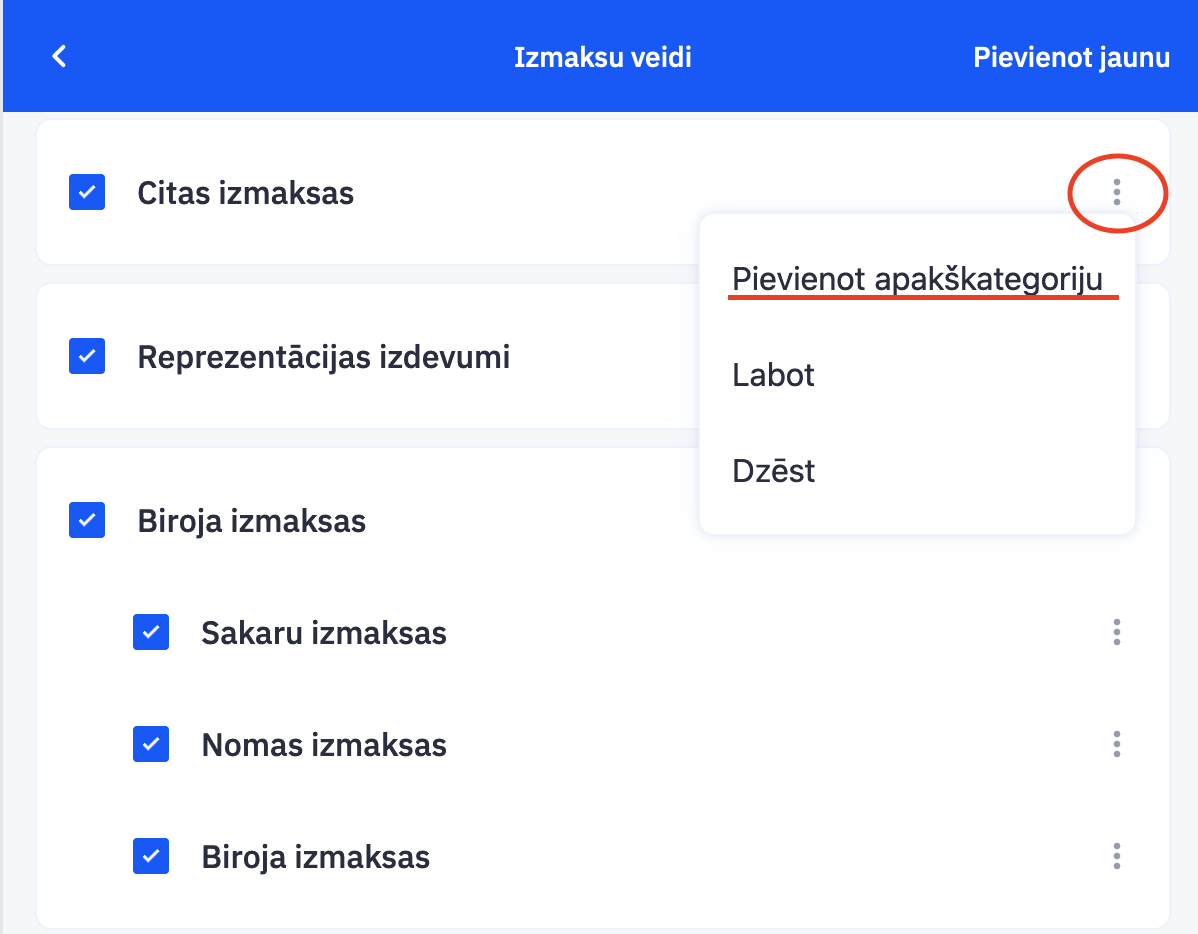The height and width of the screenshot is (934, 1198).
Task: Disable the Nomas izmaksas checkbox
Action: click(x=151, y=744)
